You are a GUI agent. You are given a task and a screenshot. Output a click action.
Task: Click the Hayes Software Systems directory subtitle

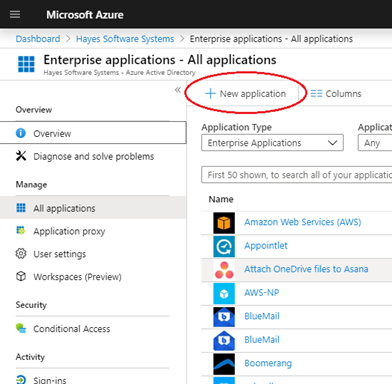click(119, 72)
